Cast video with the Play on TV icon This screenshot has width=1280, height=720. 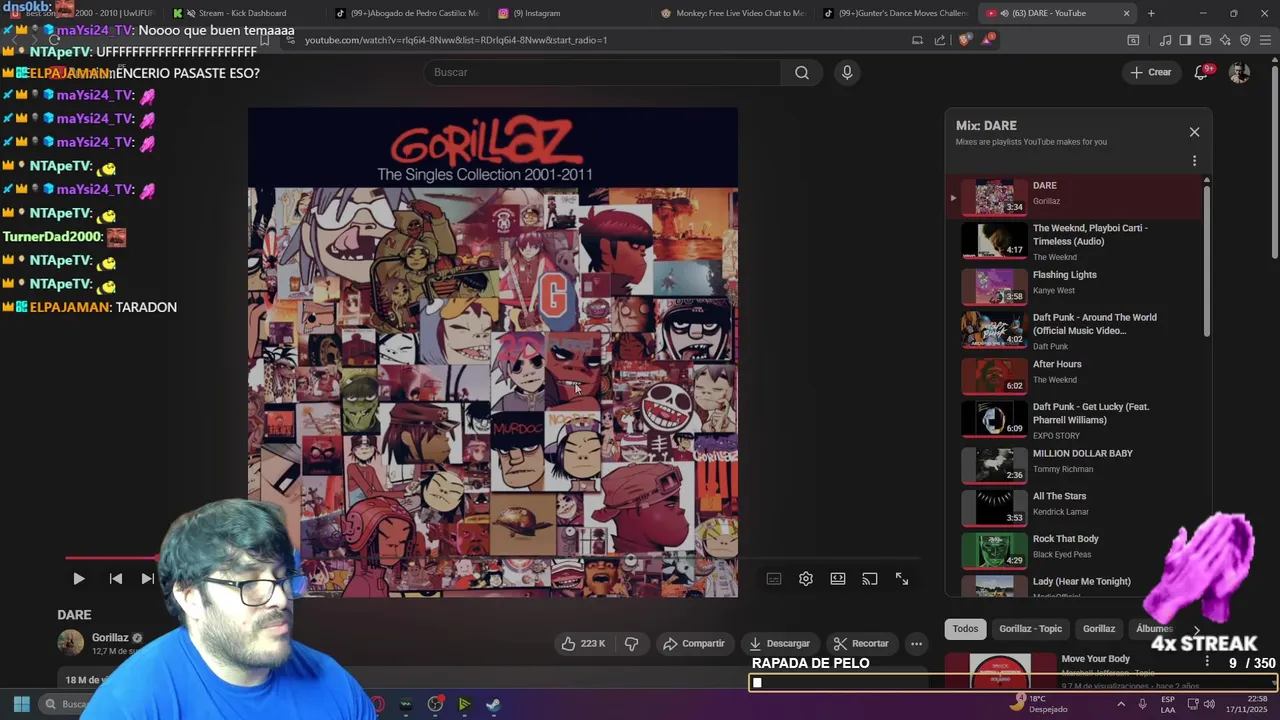click(x=870, y=579)
